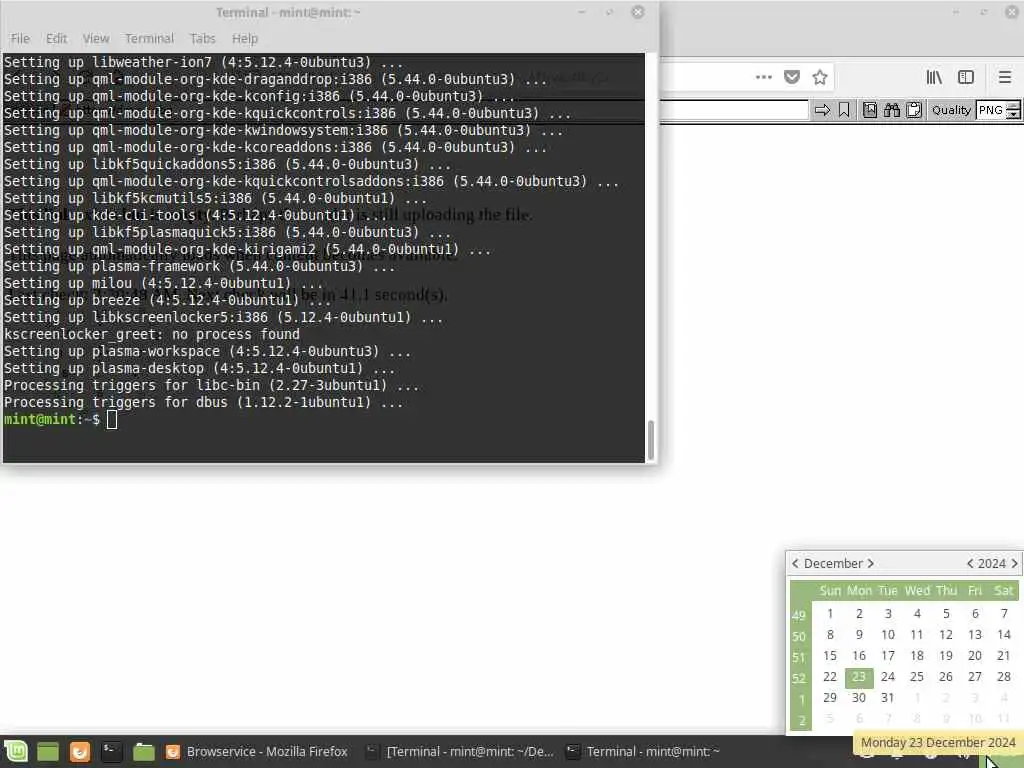Click the 'Setting up milou' terminal line

point(163,283)
